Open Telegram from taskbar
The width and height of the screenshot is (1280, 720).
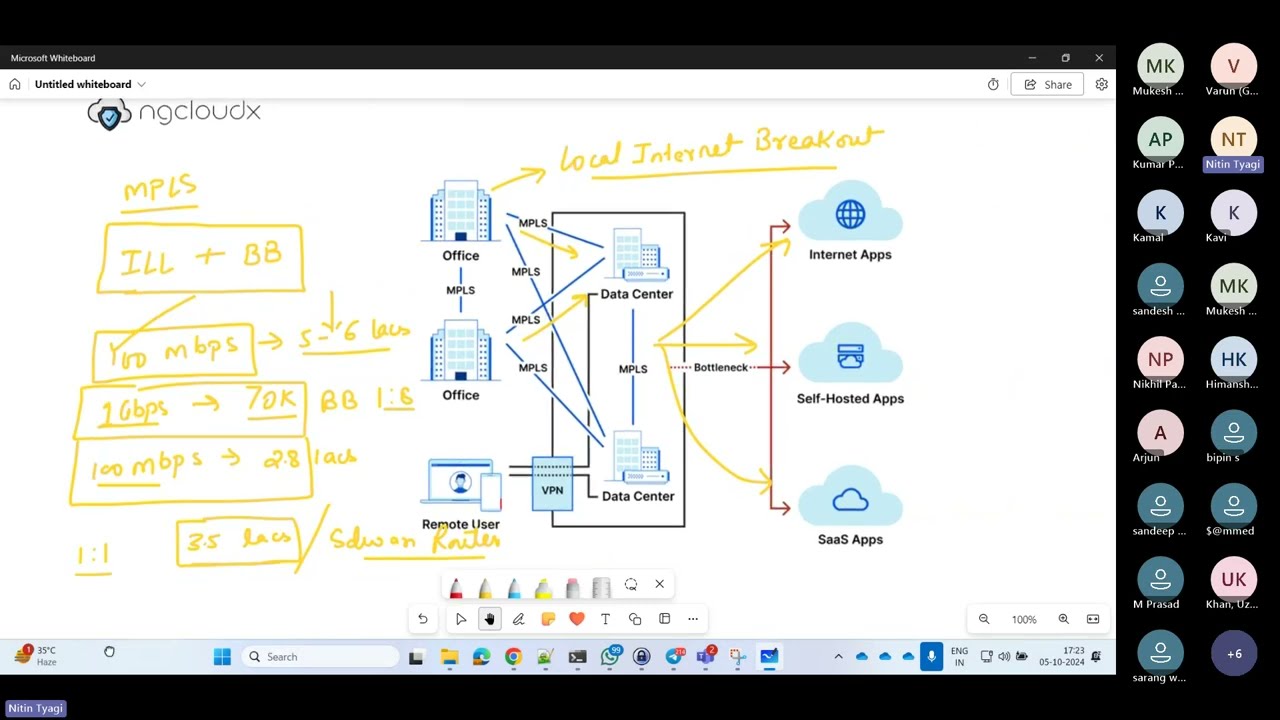coord(674,657)
